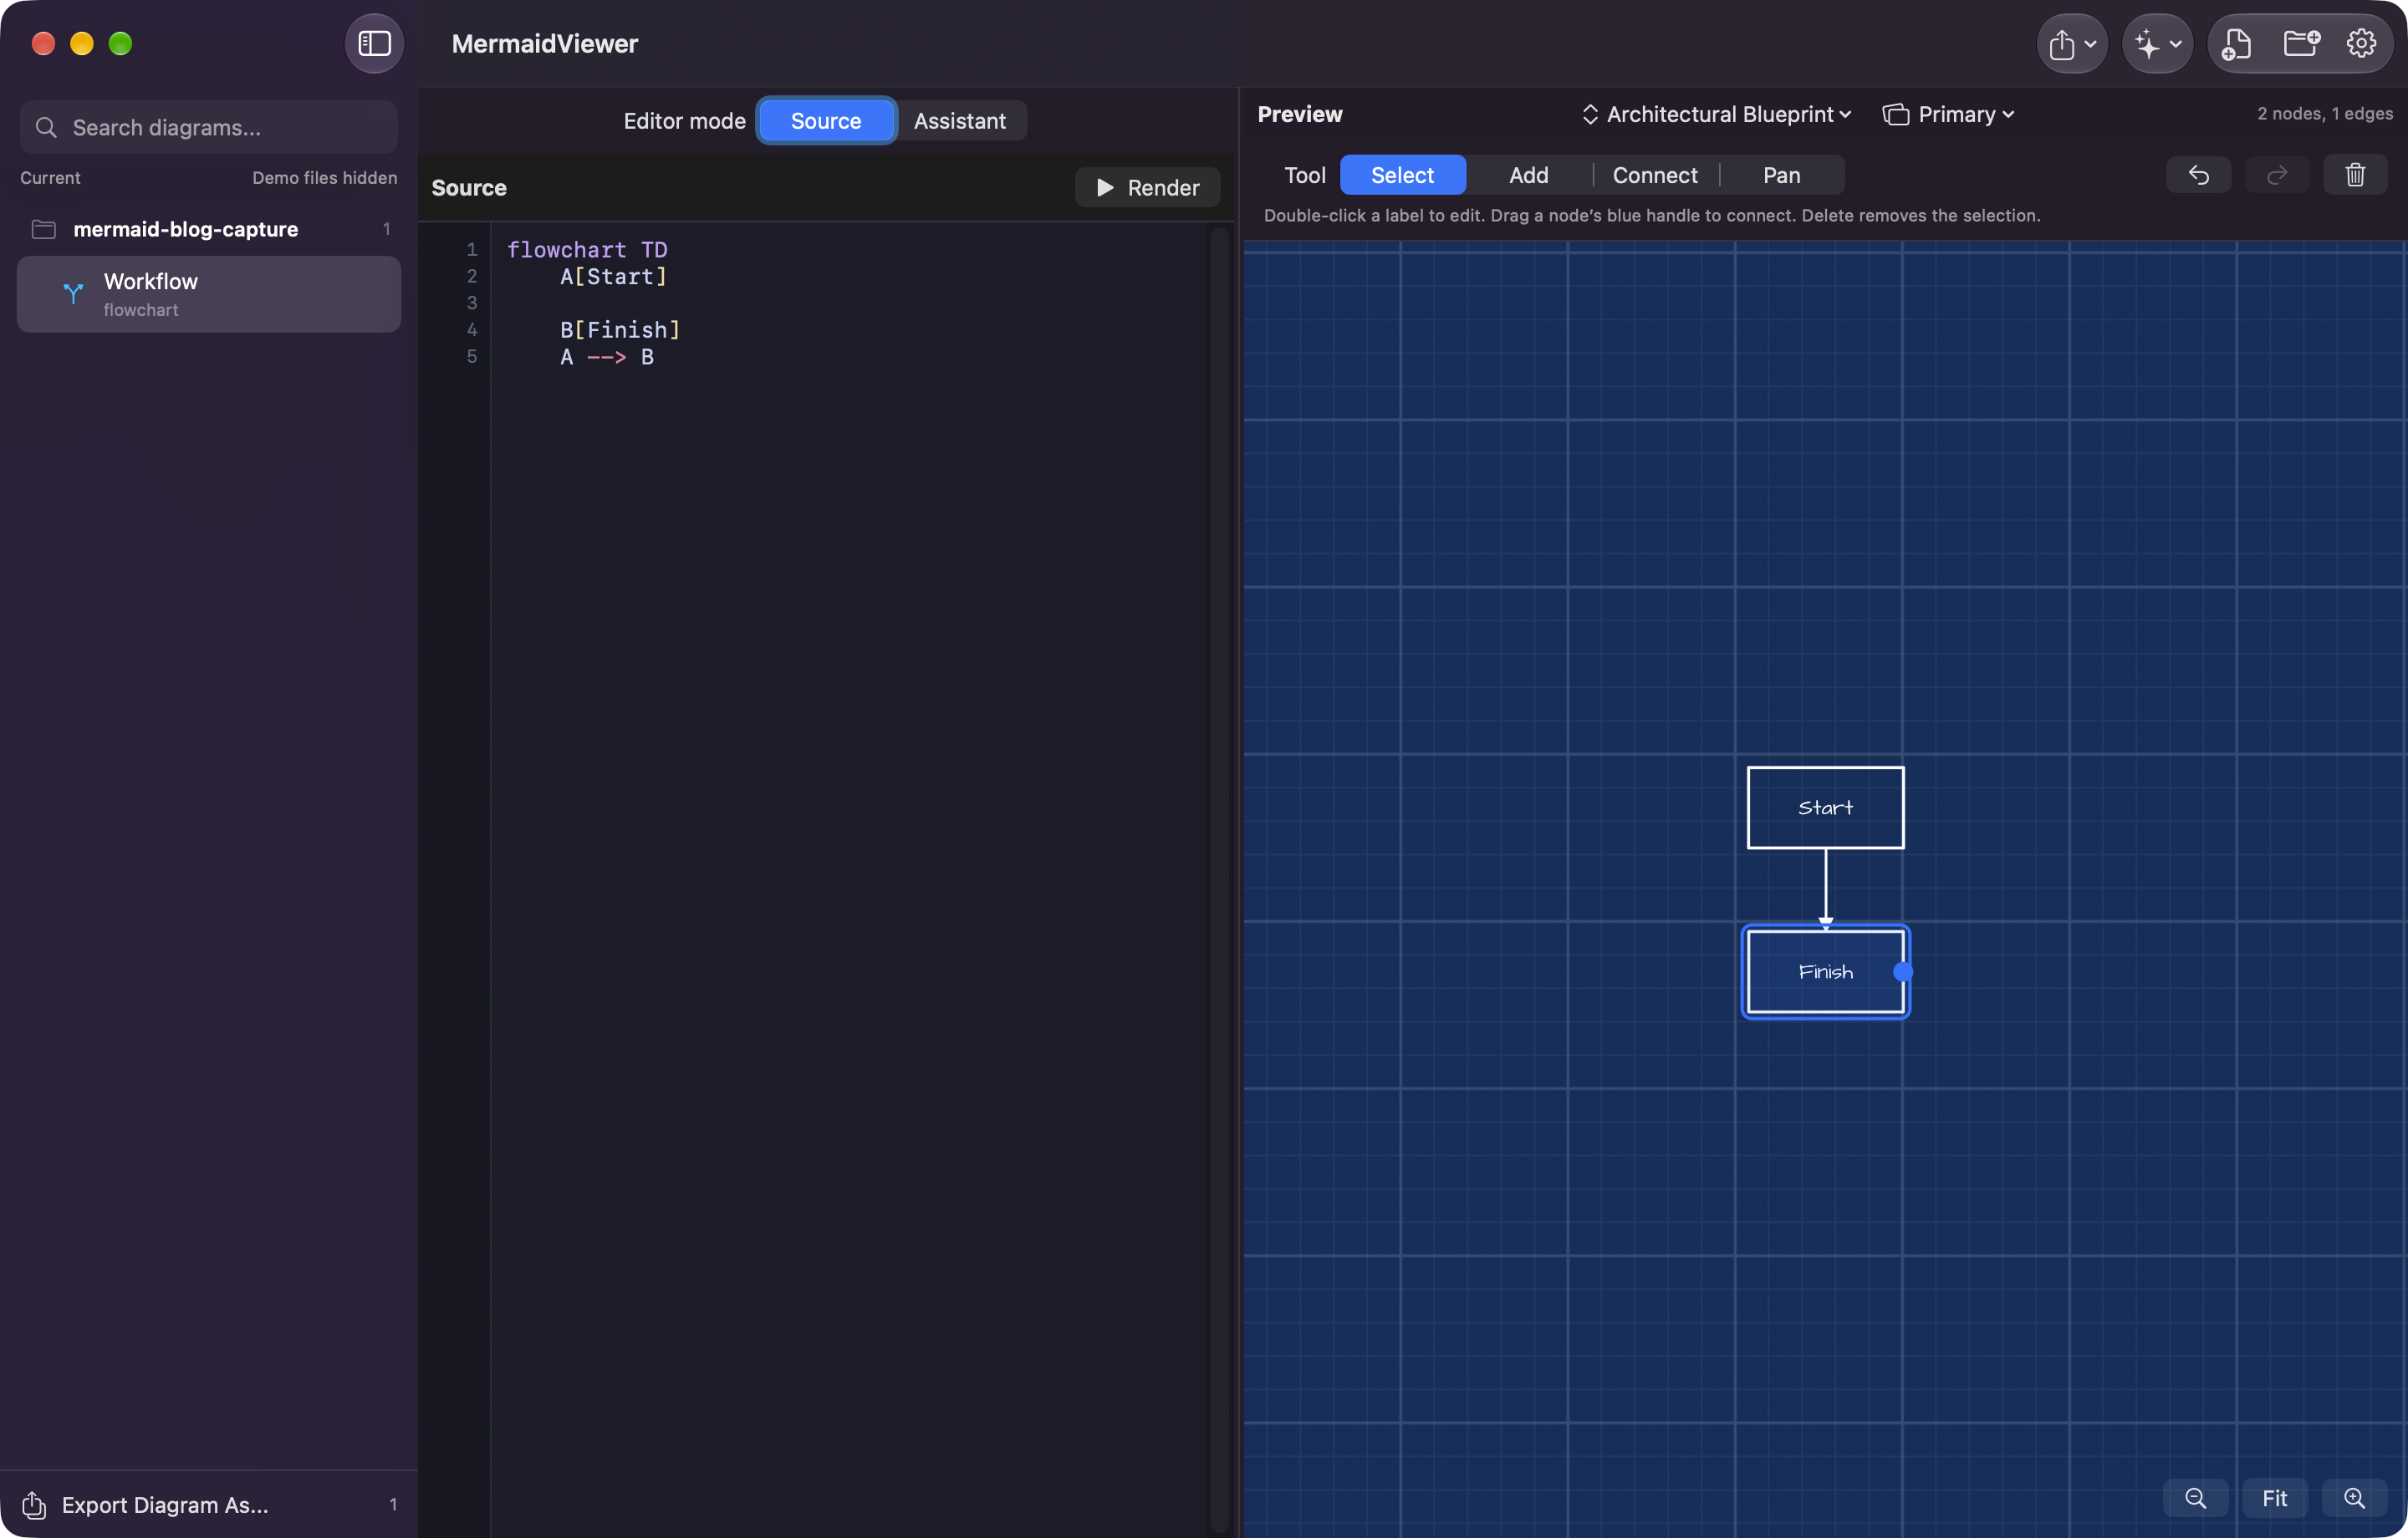Click the 'Current' section label

tap(50, 177)
